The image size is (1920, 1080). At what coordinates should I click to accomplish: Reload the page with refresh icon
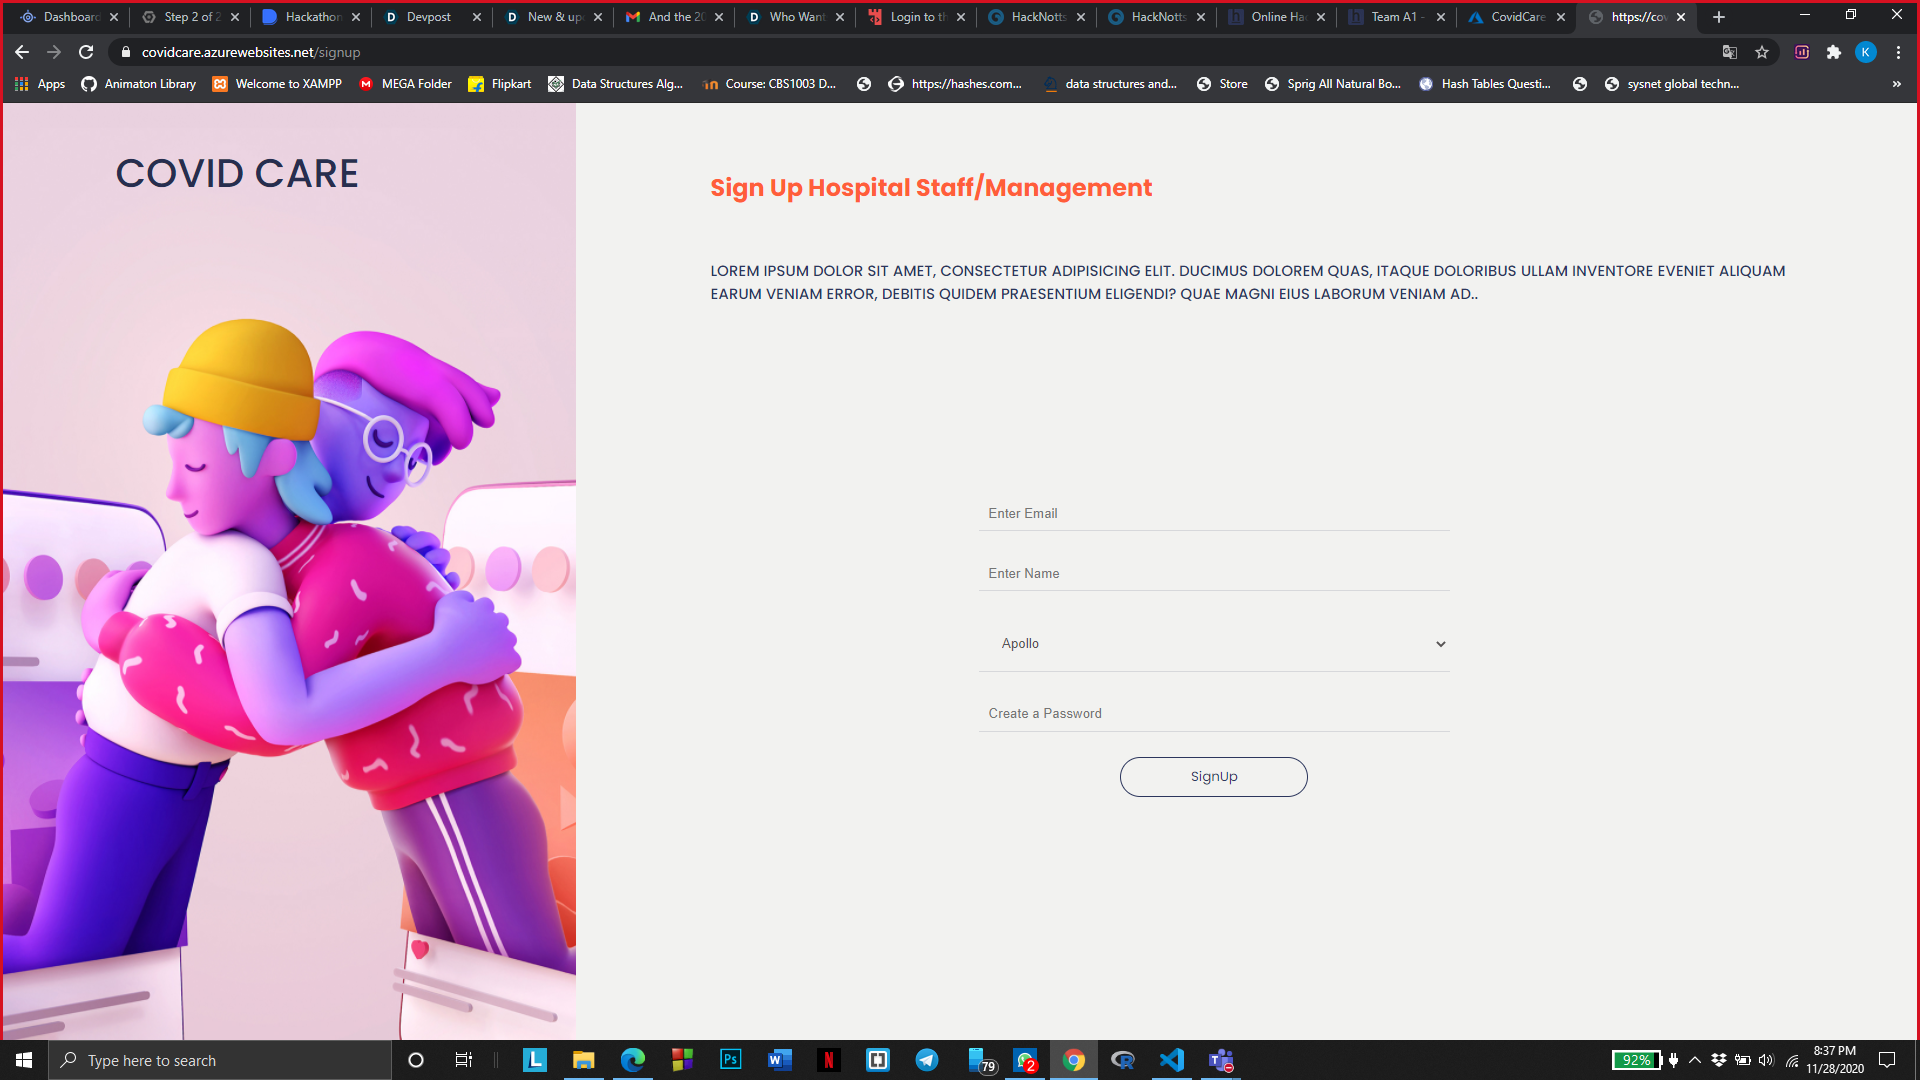point(86,52)
